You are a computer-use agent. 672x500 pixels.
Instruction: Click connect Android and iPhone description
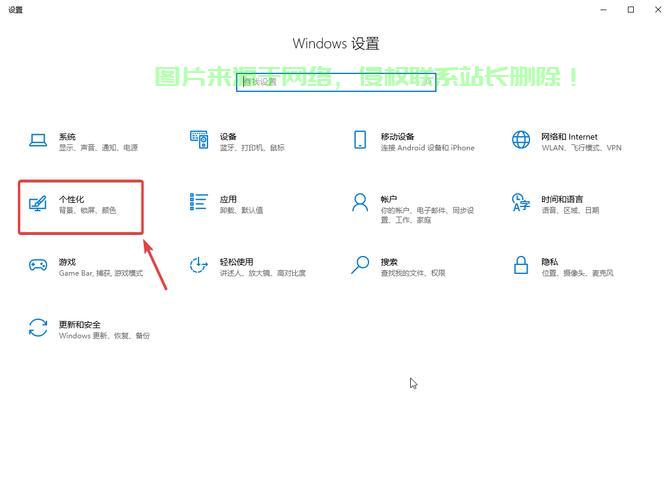click(x=428, y=148)
